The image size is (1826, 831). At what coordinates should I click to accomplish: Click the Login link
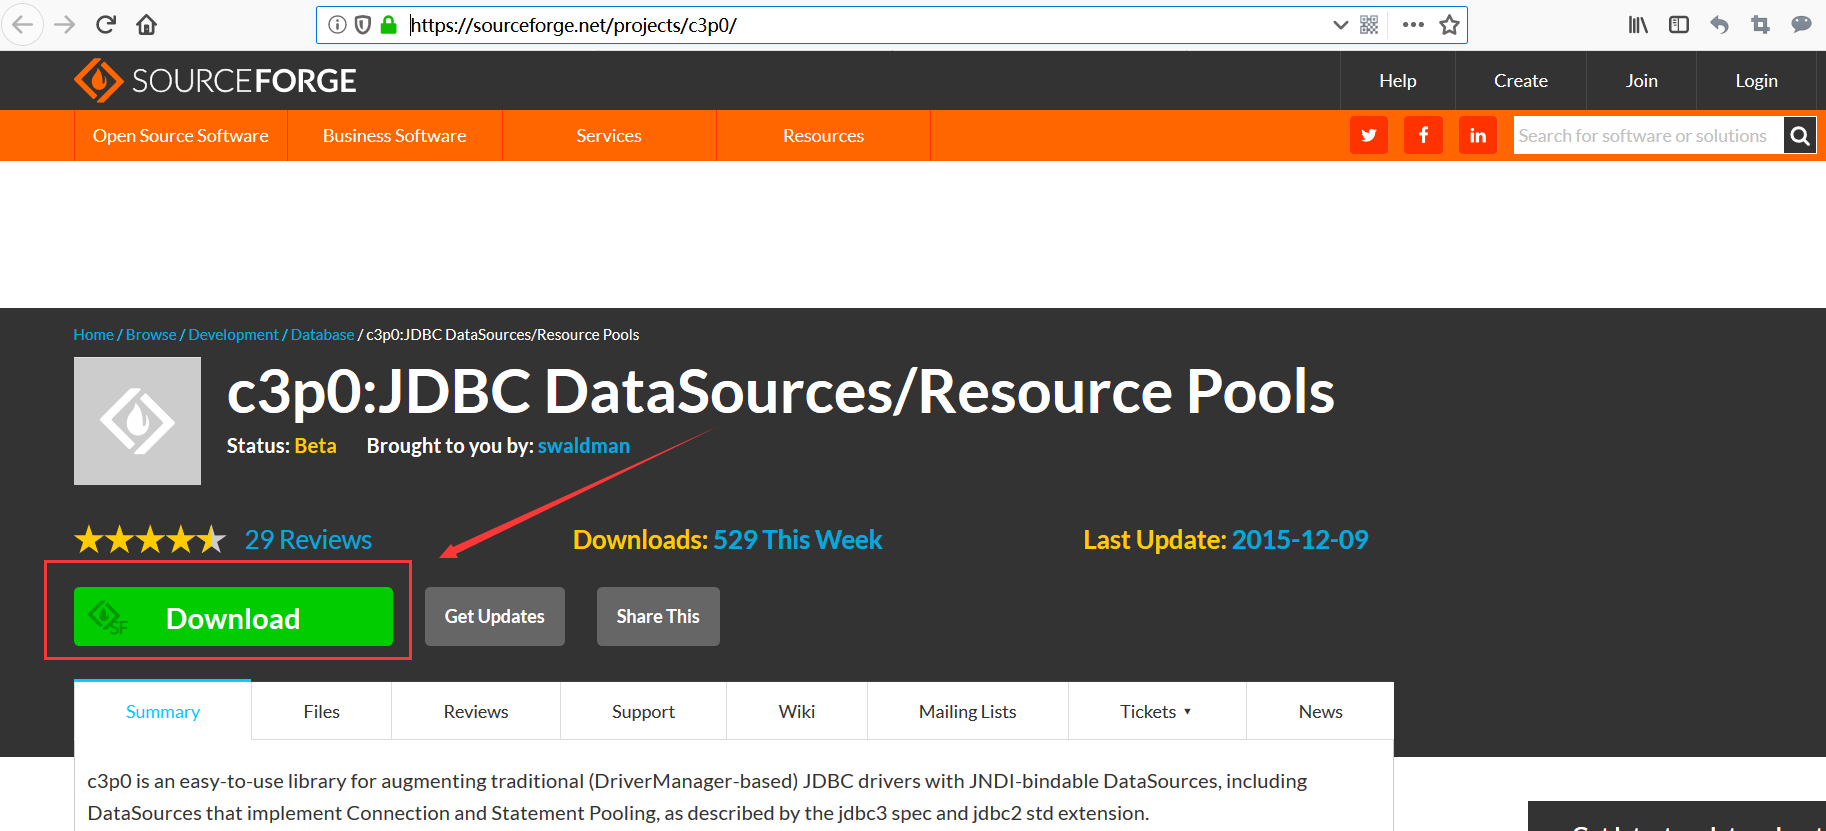pos(1756,81)
